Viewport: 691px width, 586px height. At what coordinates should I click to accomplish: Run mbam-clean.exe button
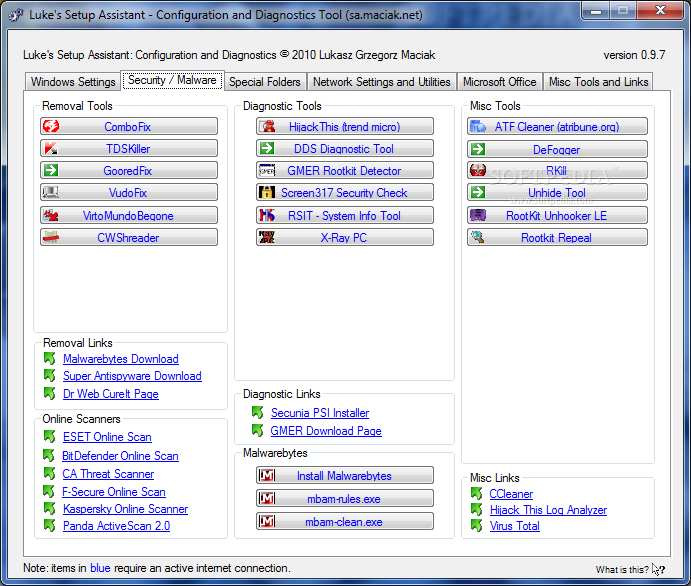coord(345,522)
